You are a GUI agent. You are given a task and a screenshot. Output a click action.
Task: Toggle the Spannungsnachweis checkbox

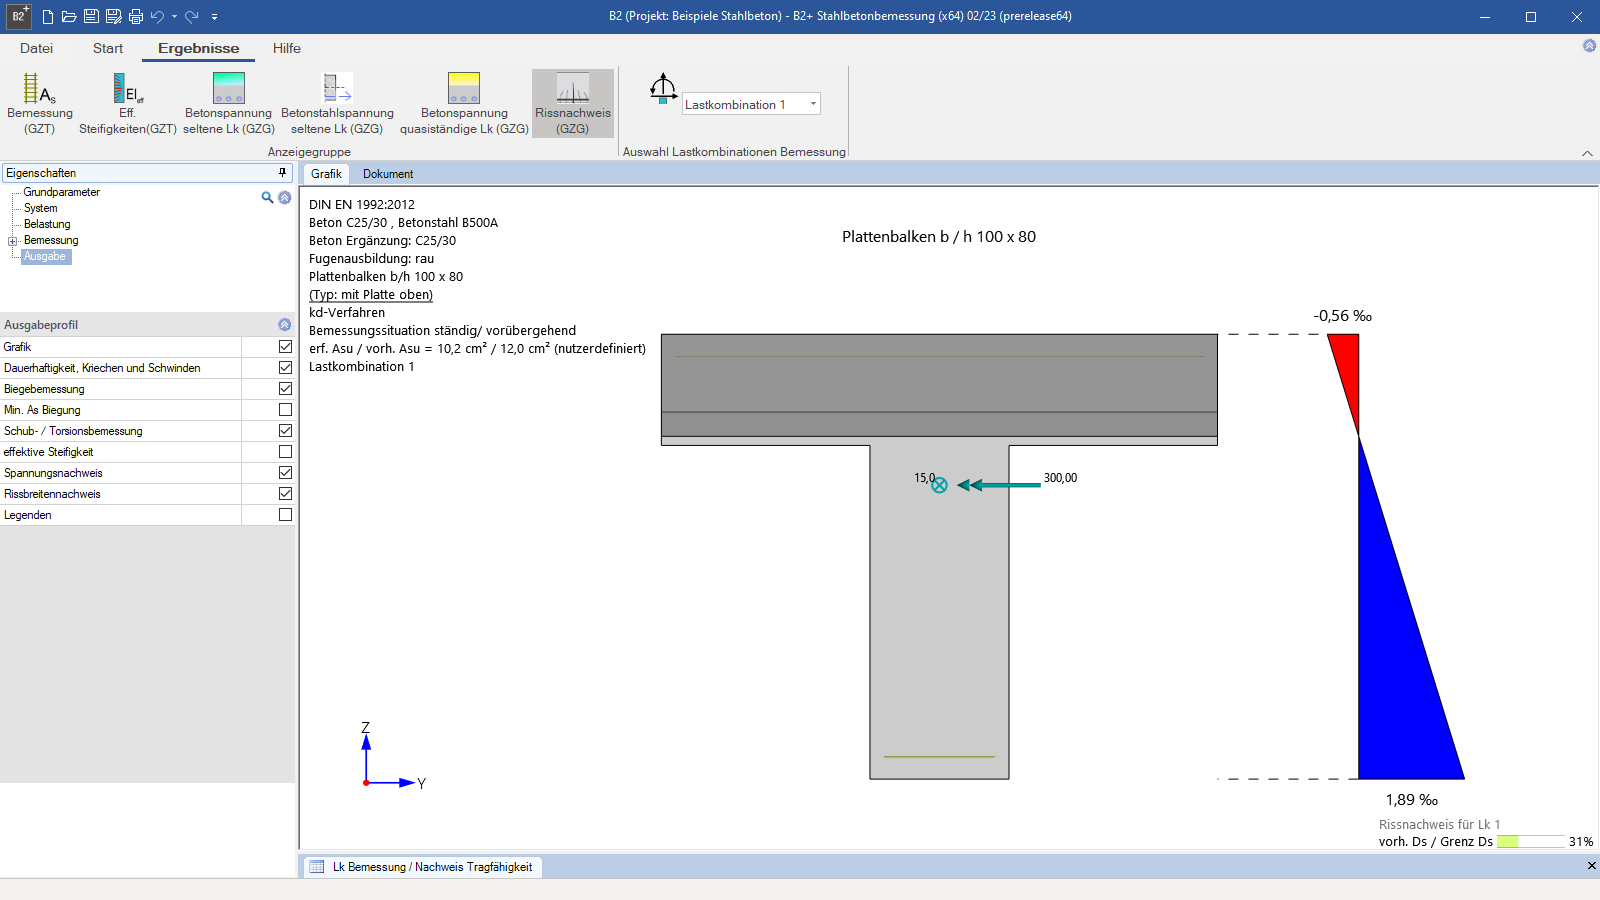[285, 472]
